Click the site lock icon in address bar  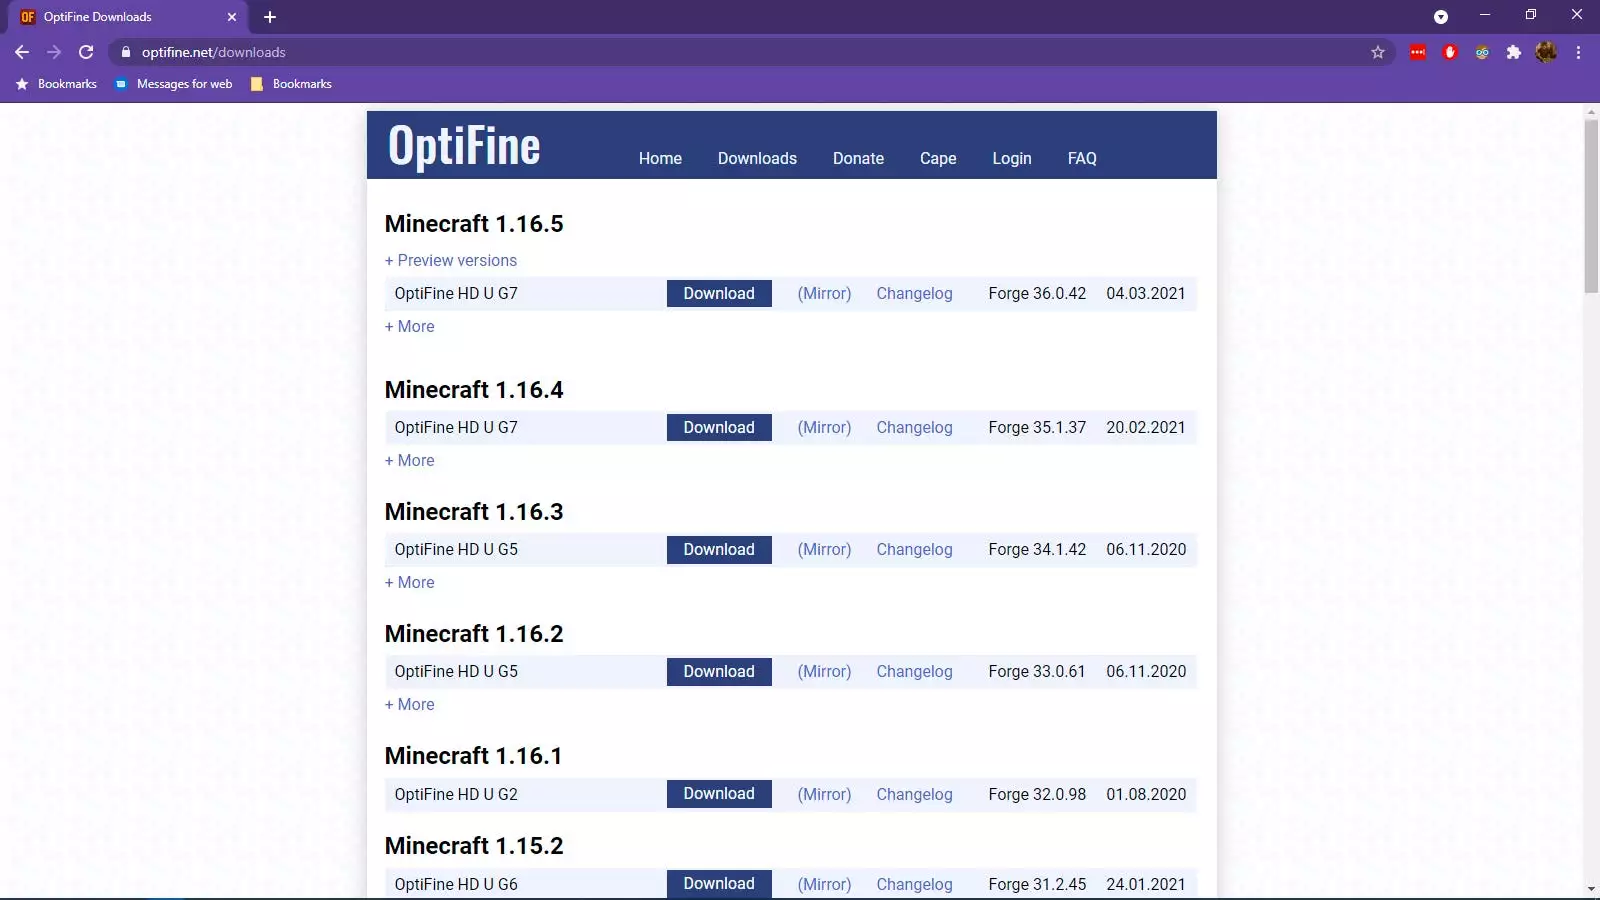pos(126,52)
